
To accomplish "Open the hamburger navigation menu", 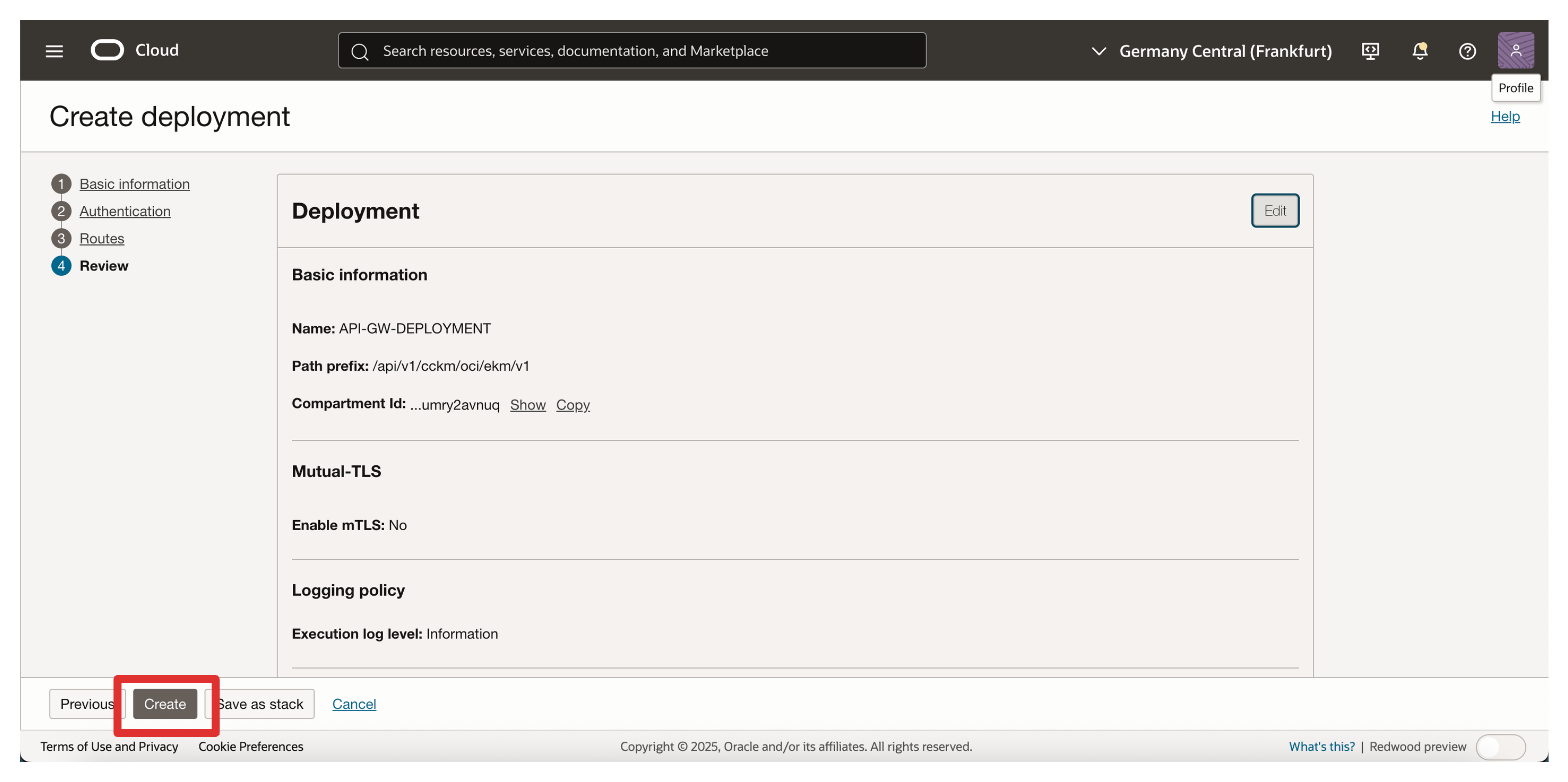I will (54, 51).
